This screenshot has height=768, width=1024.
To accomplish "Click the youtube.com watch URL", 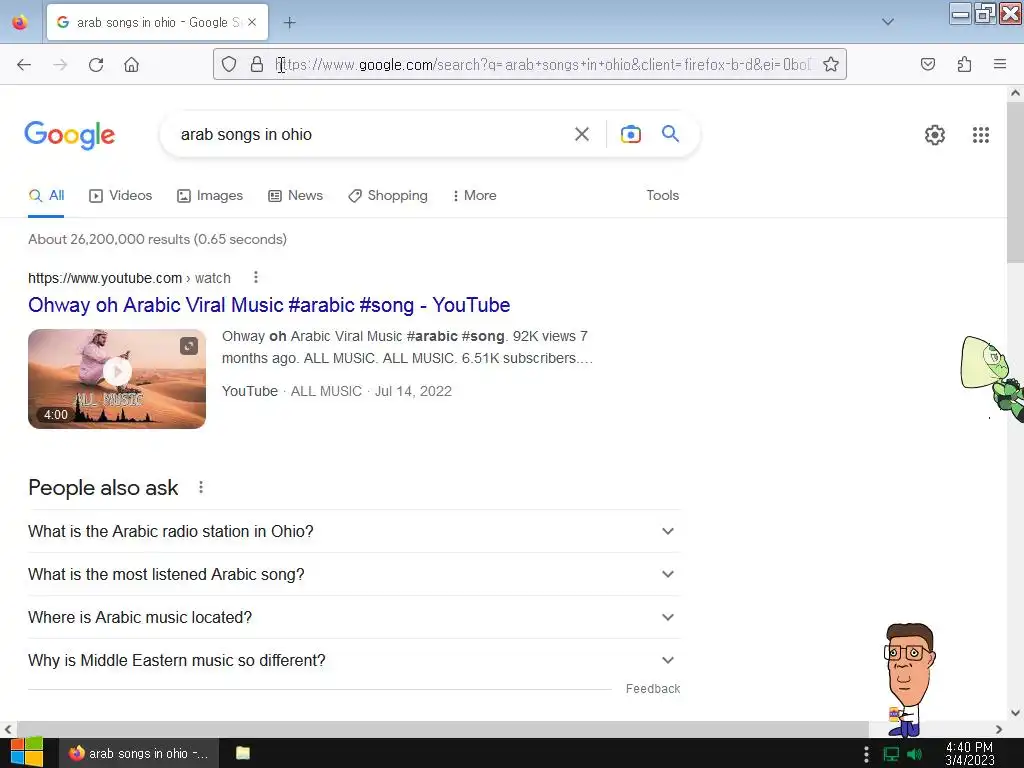I will (x=129, y=278).
